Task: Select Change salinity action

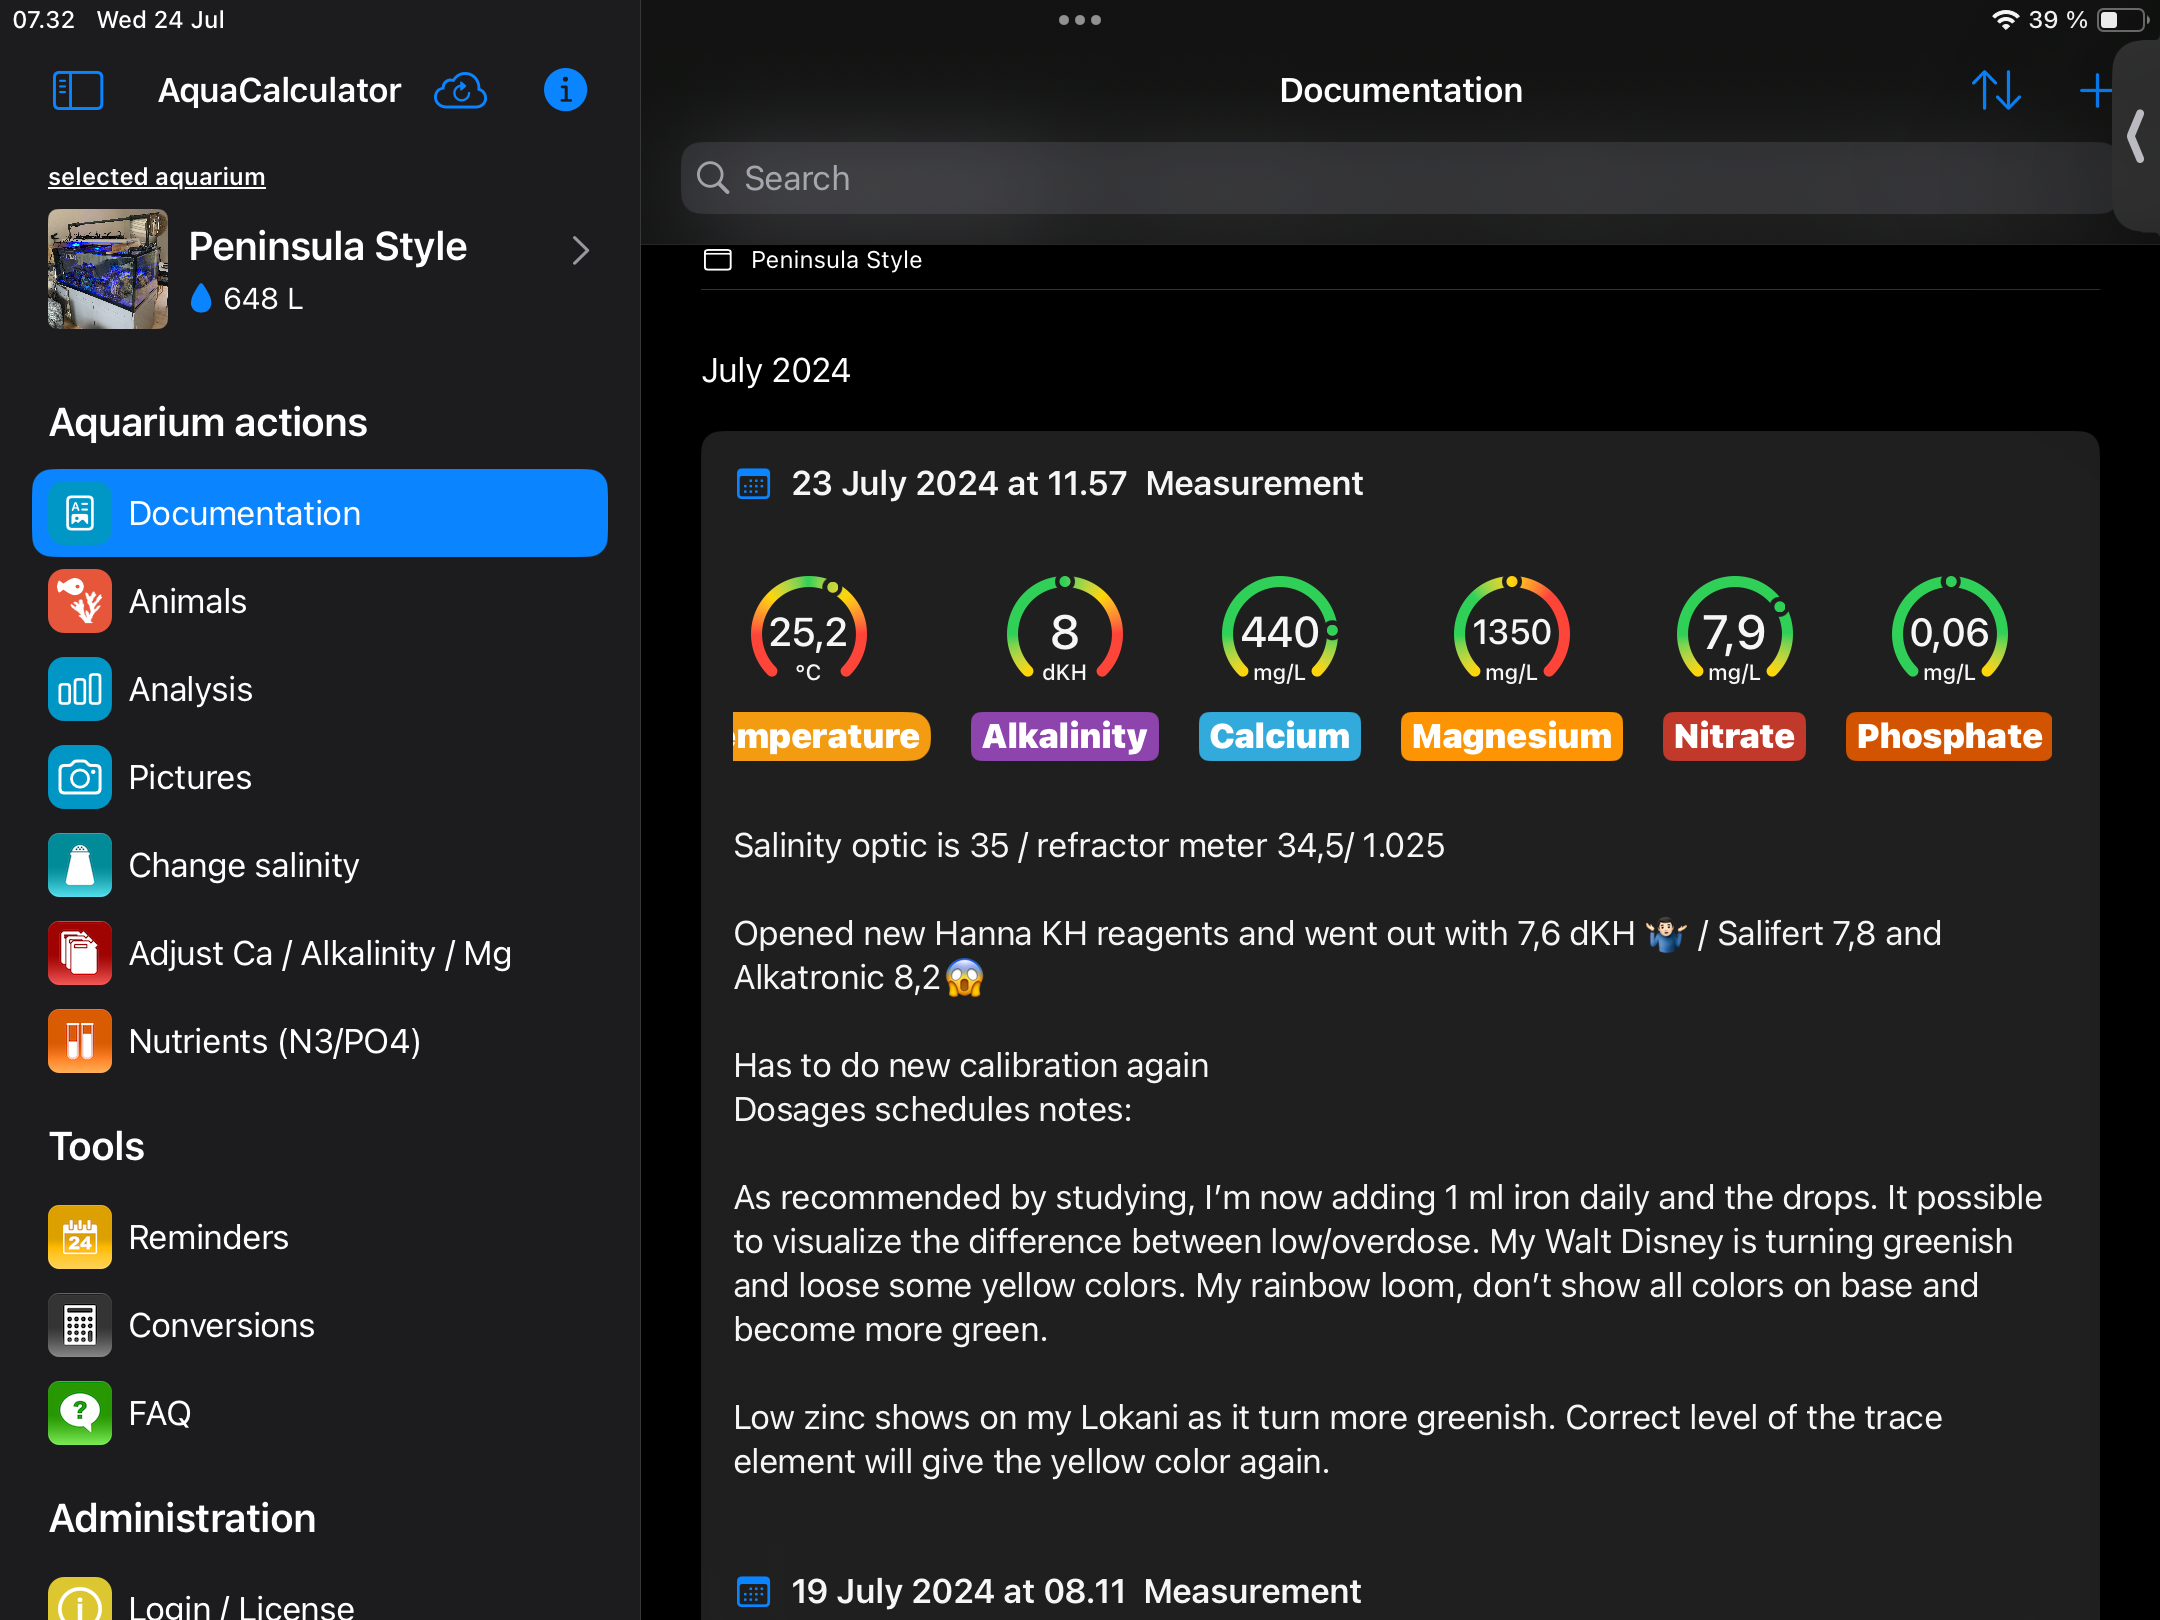Action: (x=243, y=865)
